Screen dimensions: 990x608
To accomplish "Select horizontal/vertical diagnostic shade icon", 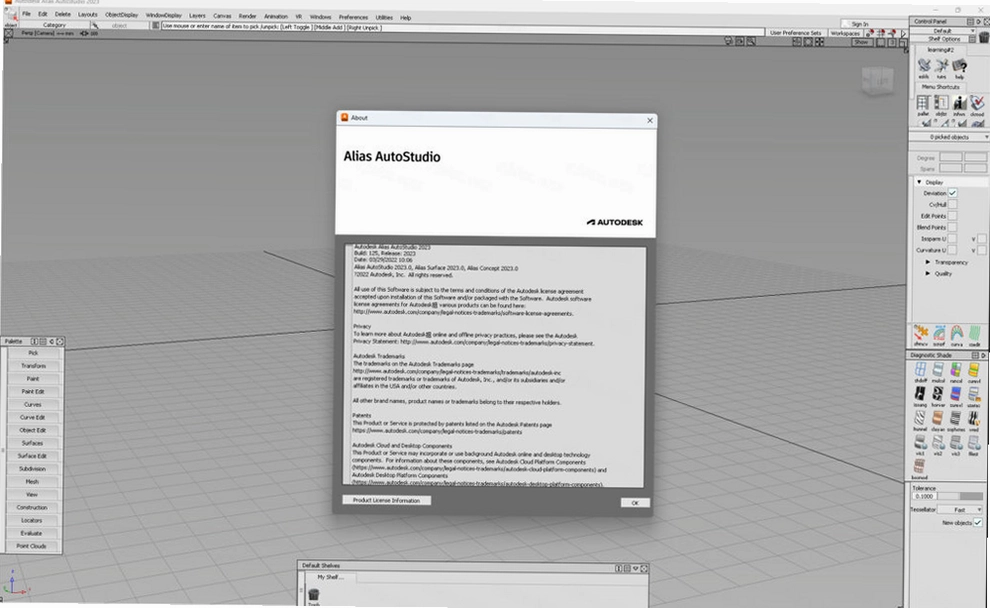I will click(938, 396).
